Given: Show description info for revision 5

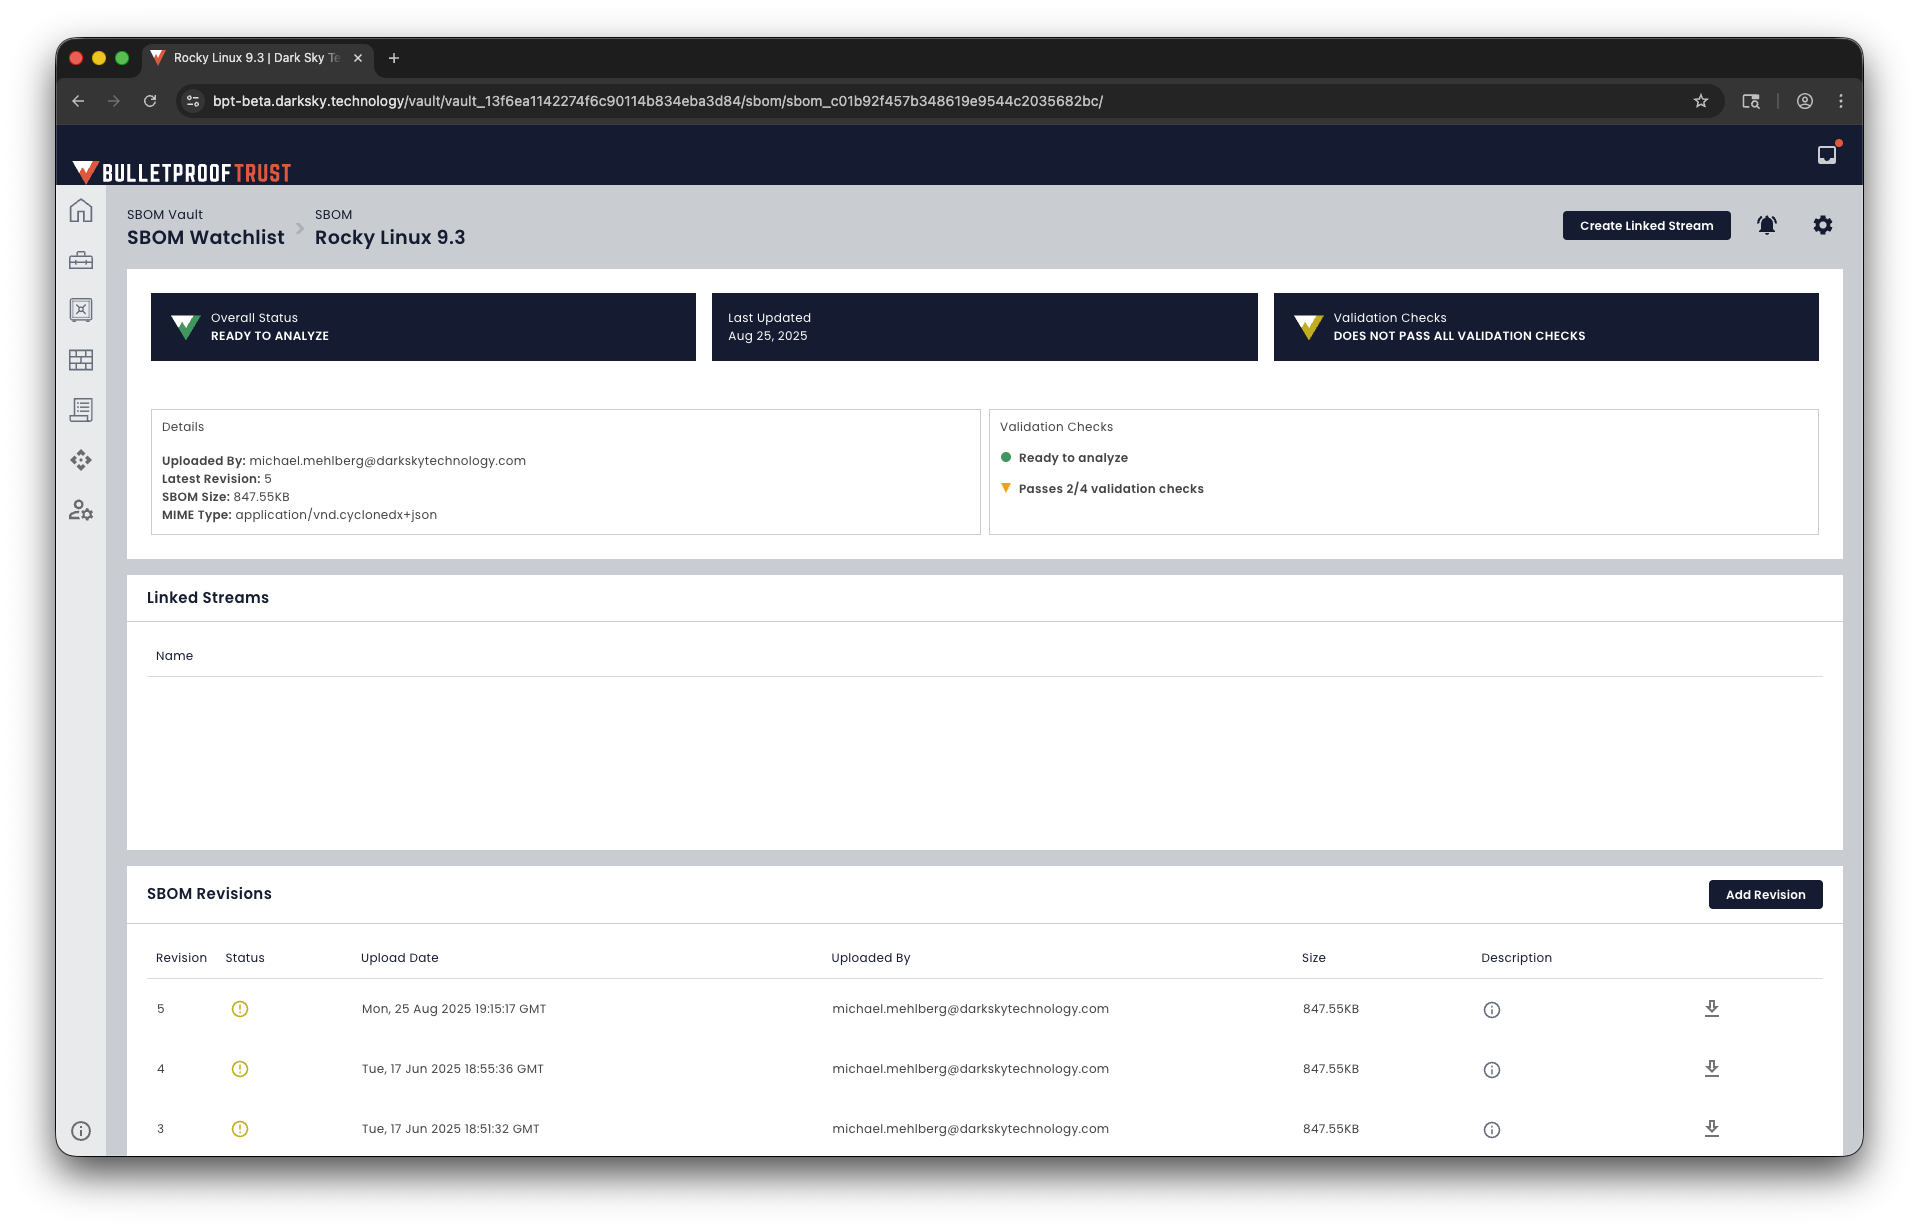Looking at the screenshot, I should (x=1492, y=1010).
